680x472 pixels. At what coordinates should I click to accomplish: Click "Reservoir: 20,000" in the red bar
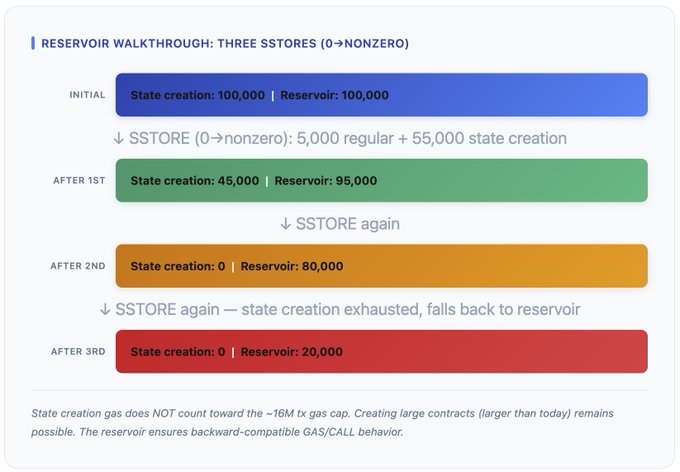click(292, 352)
